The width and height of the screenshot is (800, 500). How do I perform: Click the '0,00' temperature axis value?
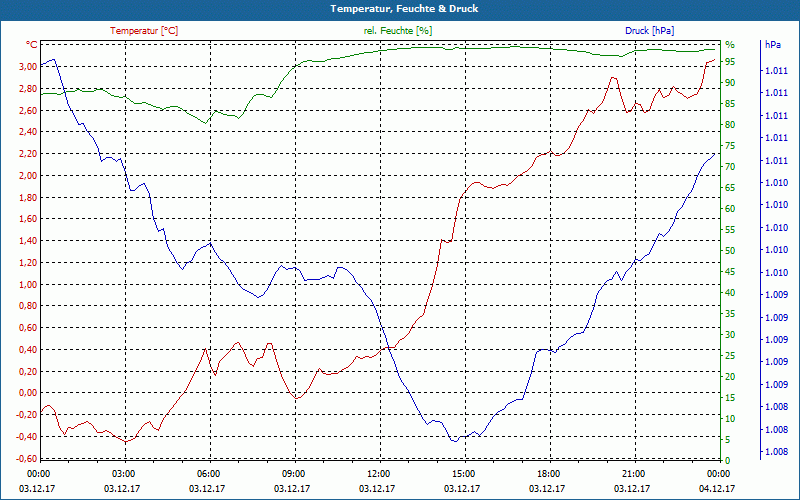tap(28, 393)
